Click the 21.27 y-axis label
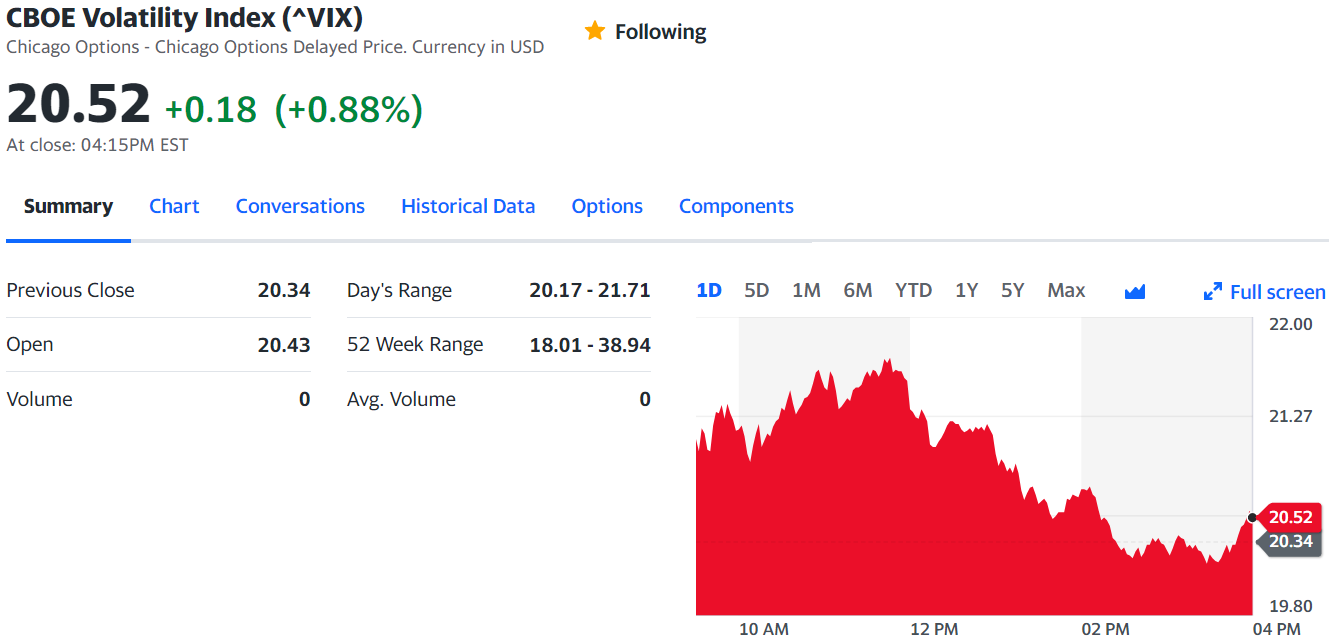Image resolution: width=1329 pixels, height=640 pixels. click(1290, 416)
